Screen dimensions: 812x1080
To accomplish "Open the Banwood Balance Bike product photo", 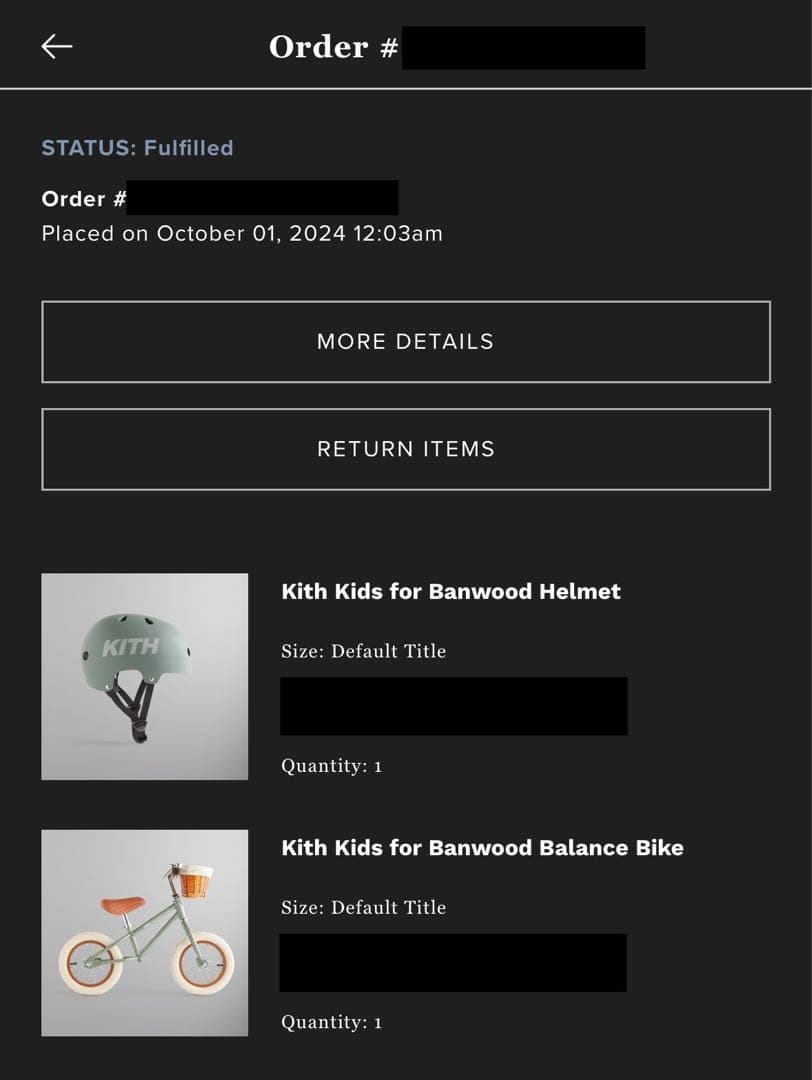I will coord(144,932).
